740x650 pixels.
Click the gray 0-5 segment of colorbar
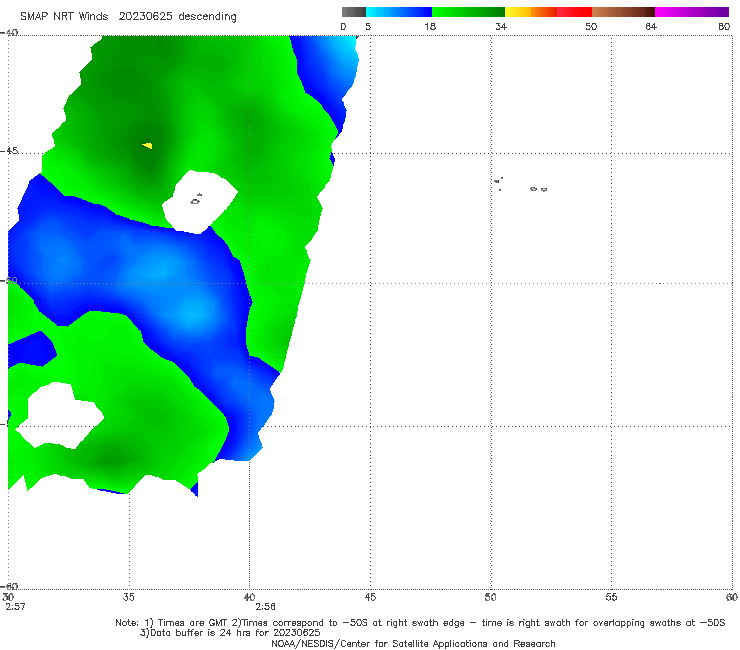point(353,12)
